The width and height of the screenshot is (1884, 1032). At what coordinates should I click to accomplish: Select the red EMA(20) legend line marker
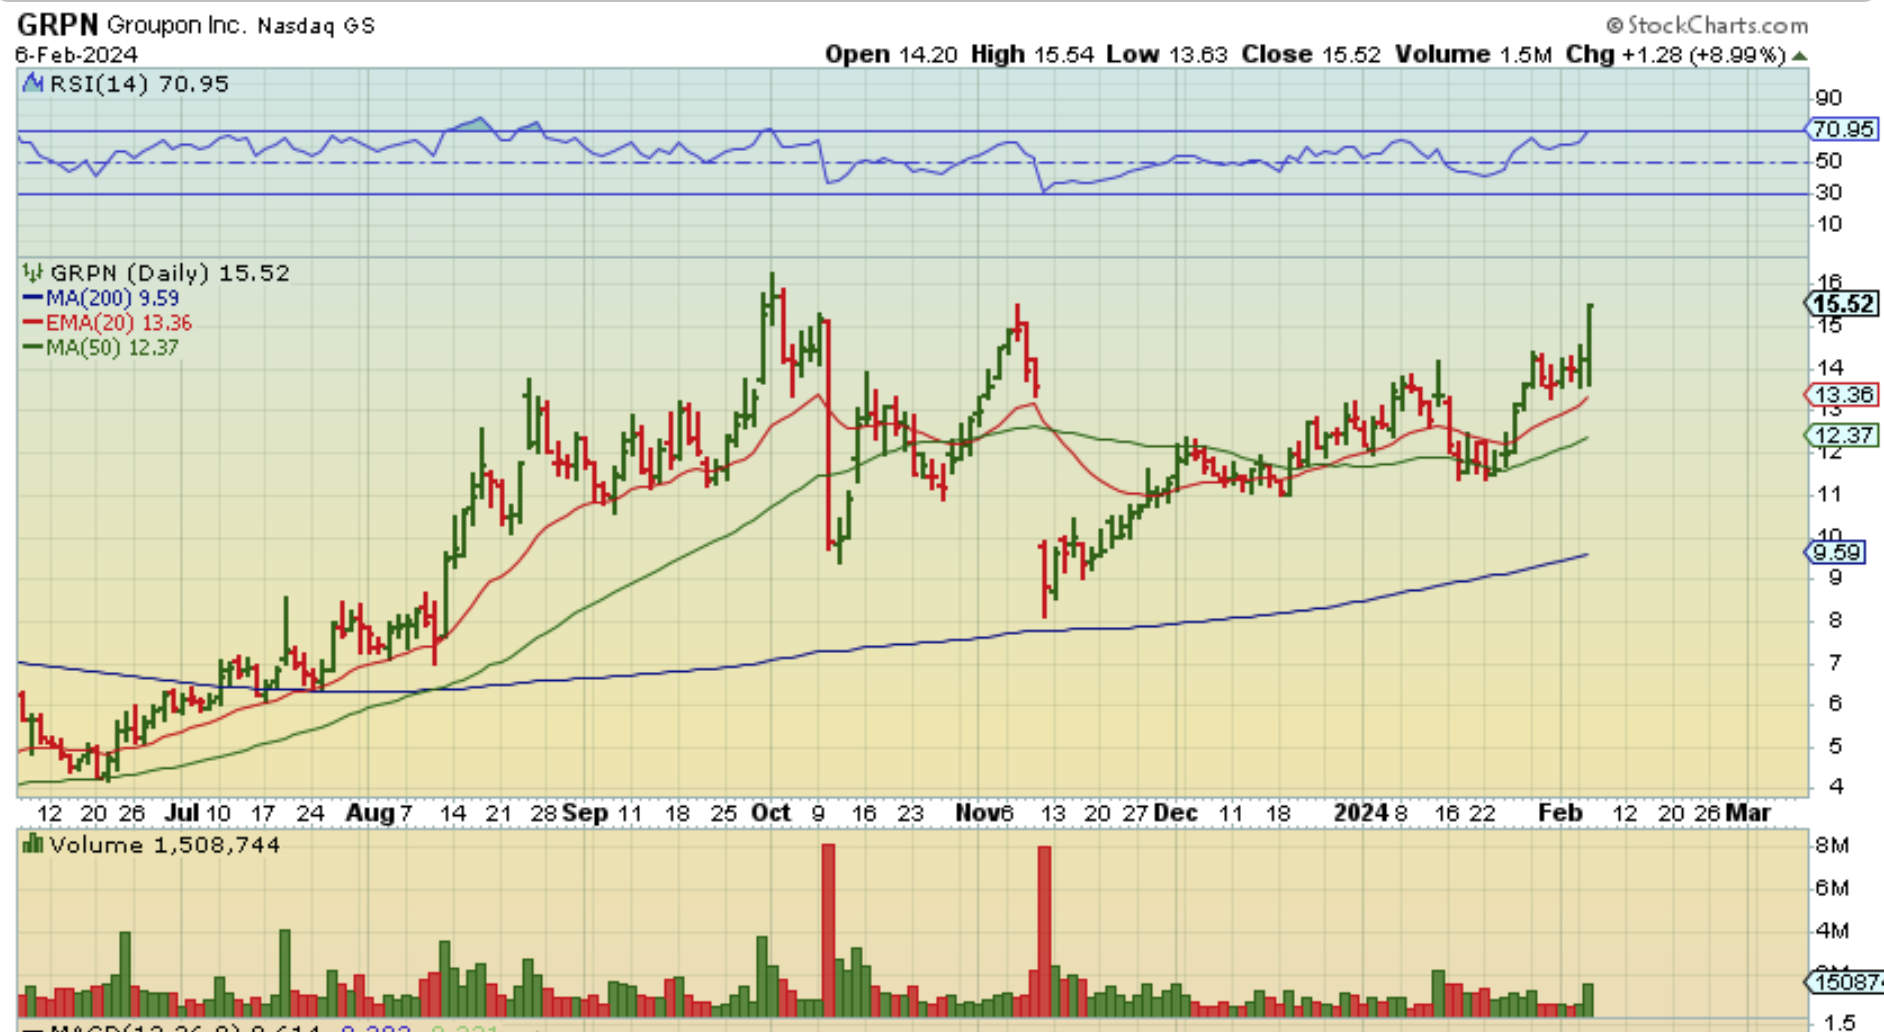pyautogui.click(x=32, y=323)
